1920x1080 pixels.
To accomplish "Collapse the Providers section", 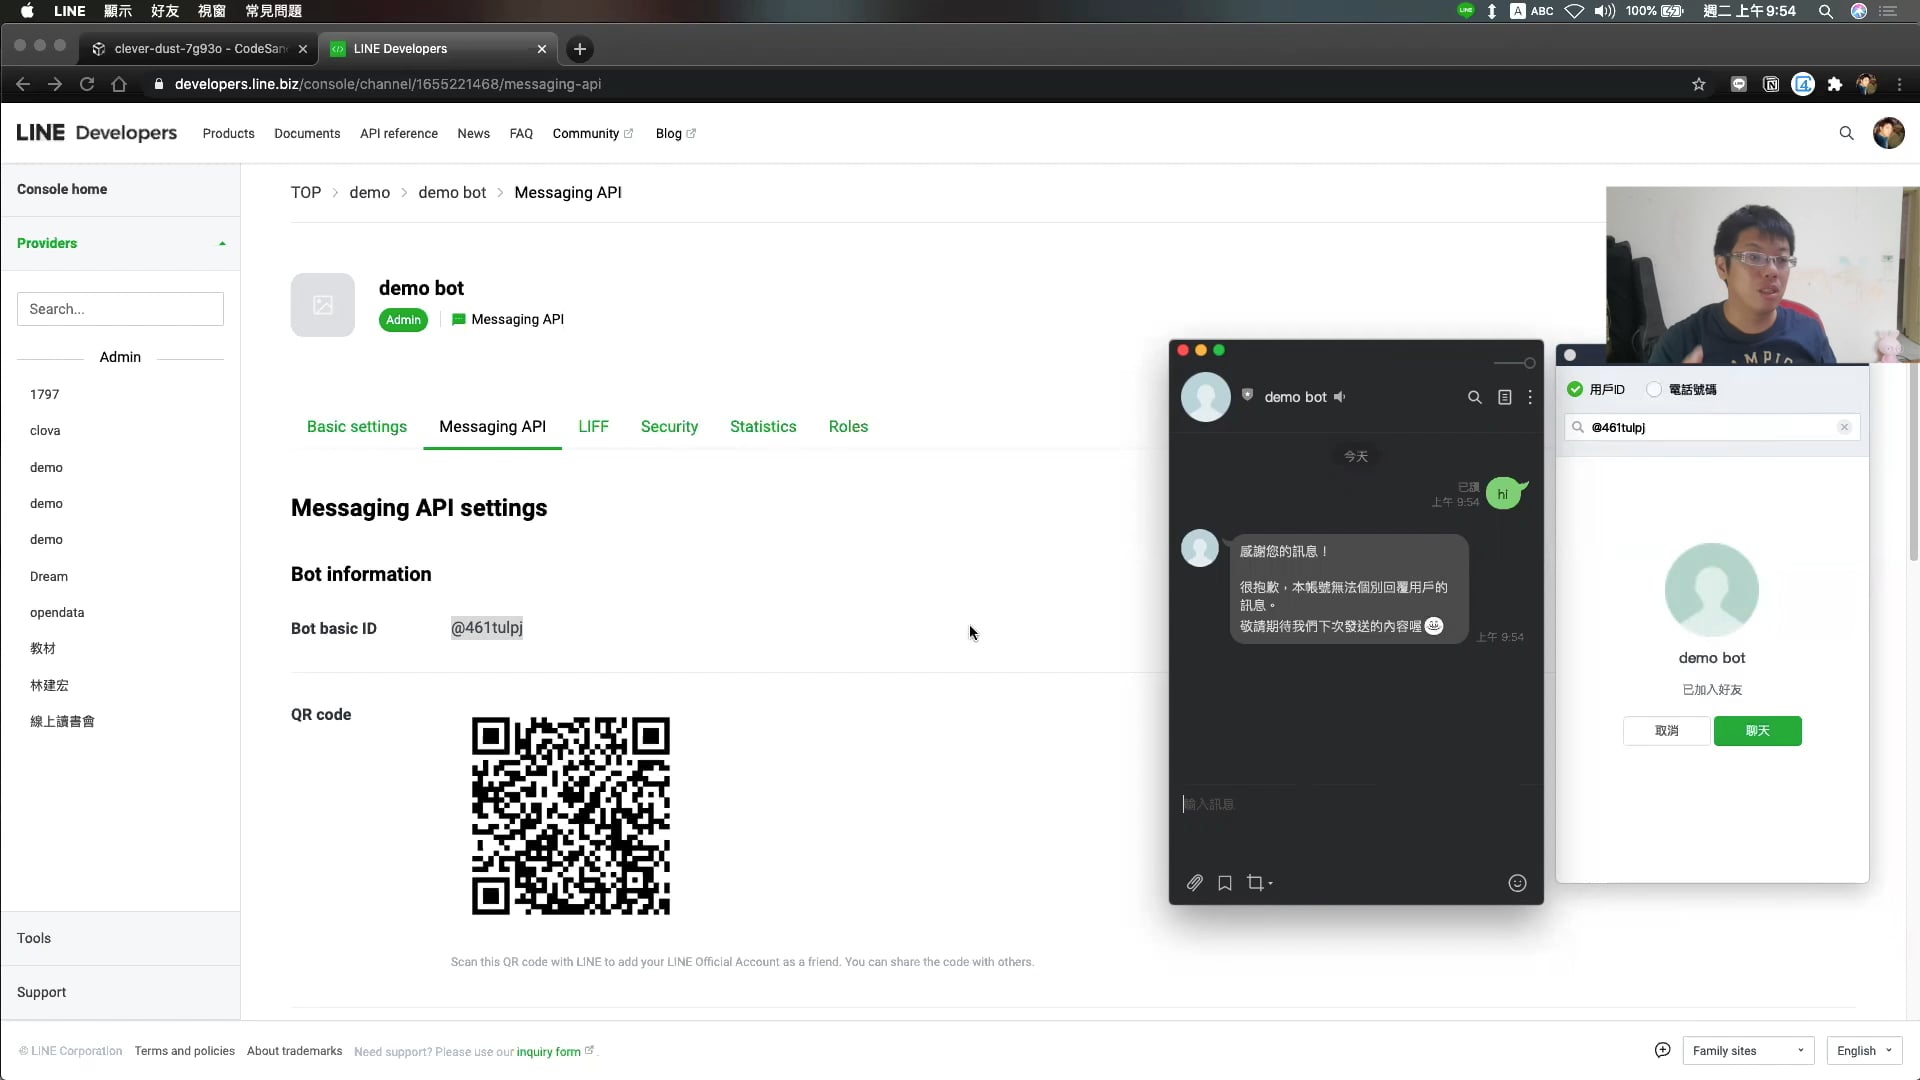I will click(x=222, y=243).
